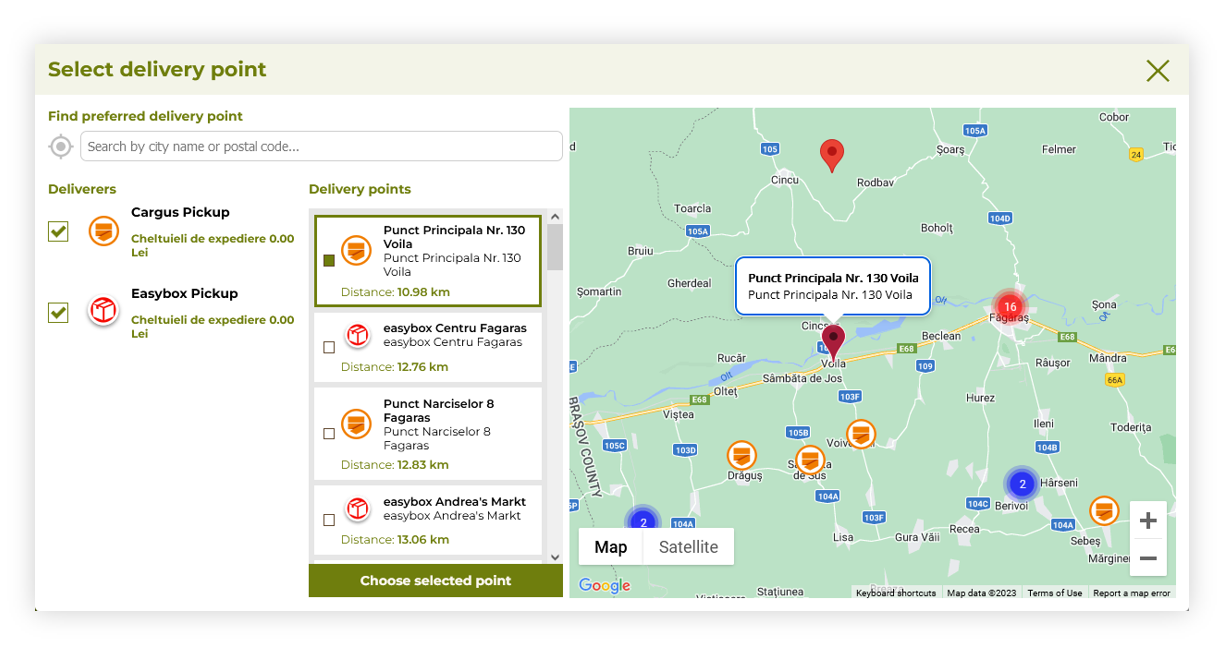Open the Keyboard shortcuts link on map

[x=896, y=593]
